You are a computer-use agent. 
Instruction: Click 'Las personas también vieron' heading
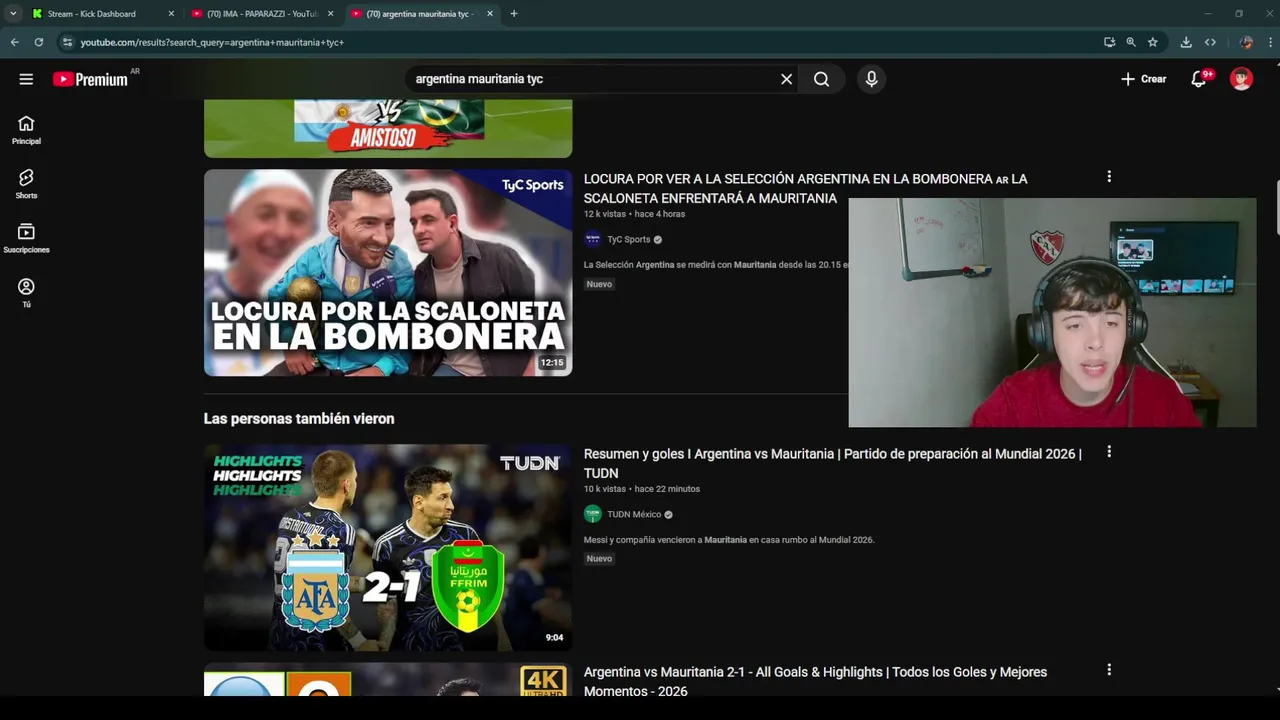tap(299, 419)
